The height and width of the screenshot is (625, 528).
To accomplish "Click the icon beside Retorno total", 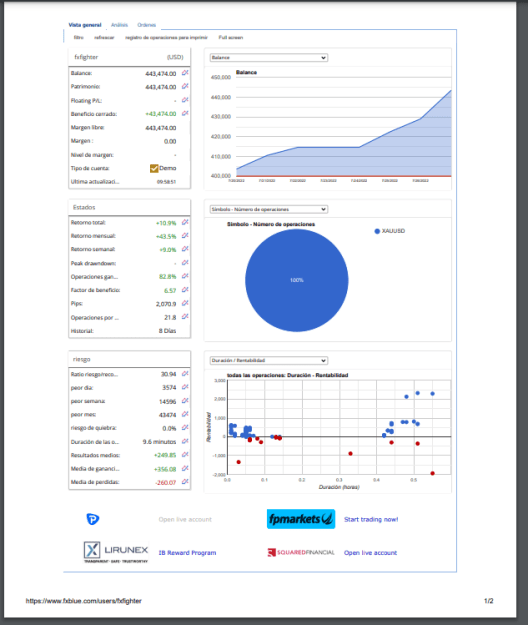I will click(185, 222).
